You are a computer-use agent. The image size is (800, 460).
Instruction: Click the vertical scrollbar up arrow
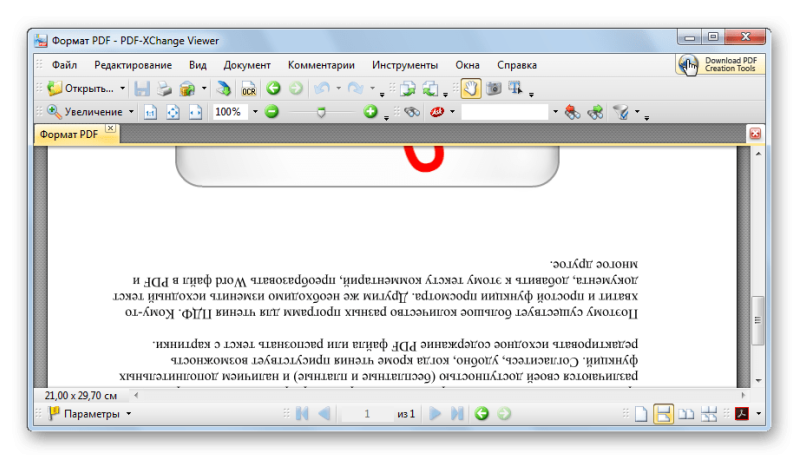pos(758,154)
